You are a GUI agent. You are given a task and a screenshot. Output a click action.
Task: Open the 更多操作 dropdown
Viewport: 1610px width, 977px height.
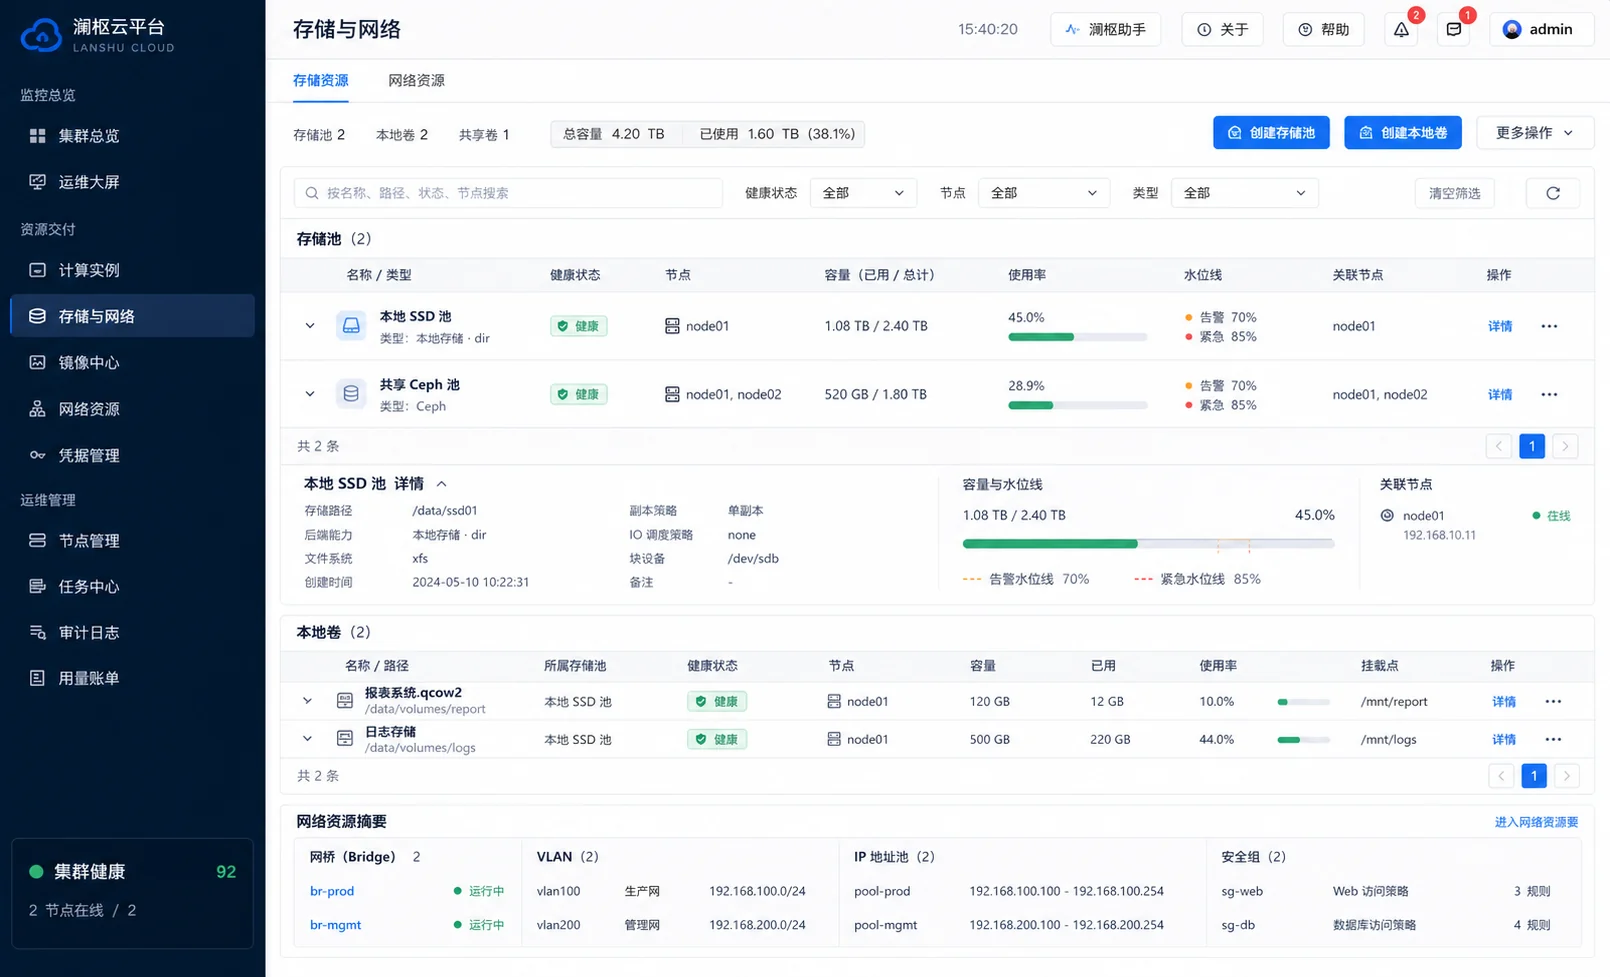tap(1535, 133)
